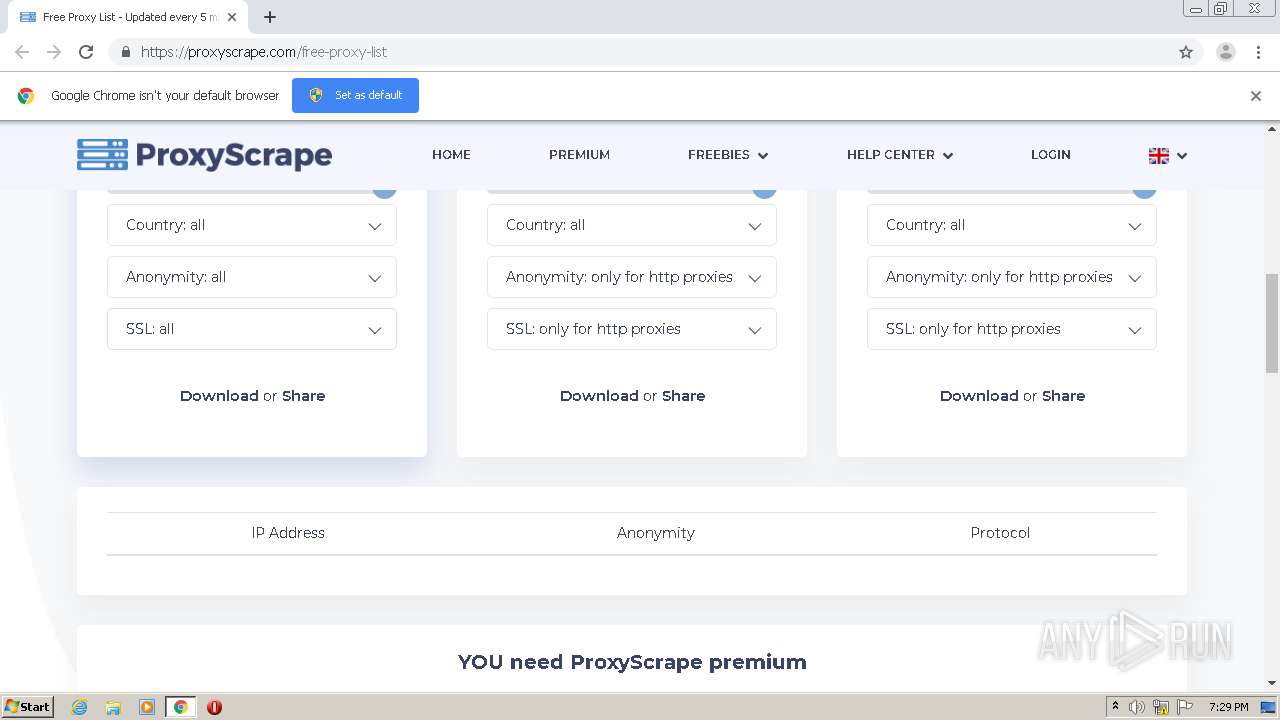
Task: Click Share link in third card
Action: pyautogui.click(x=1063, y=396)
